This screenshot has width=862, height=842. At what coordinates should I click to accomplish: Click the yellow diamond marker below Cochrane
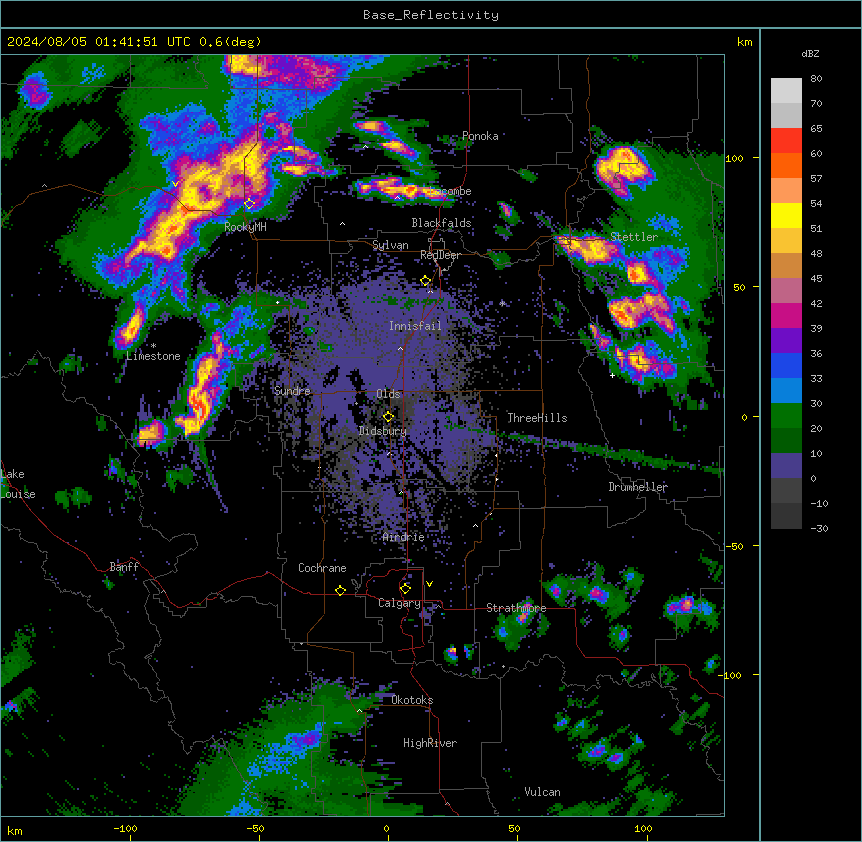tap(340, 590)
